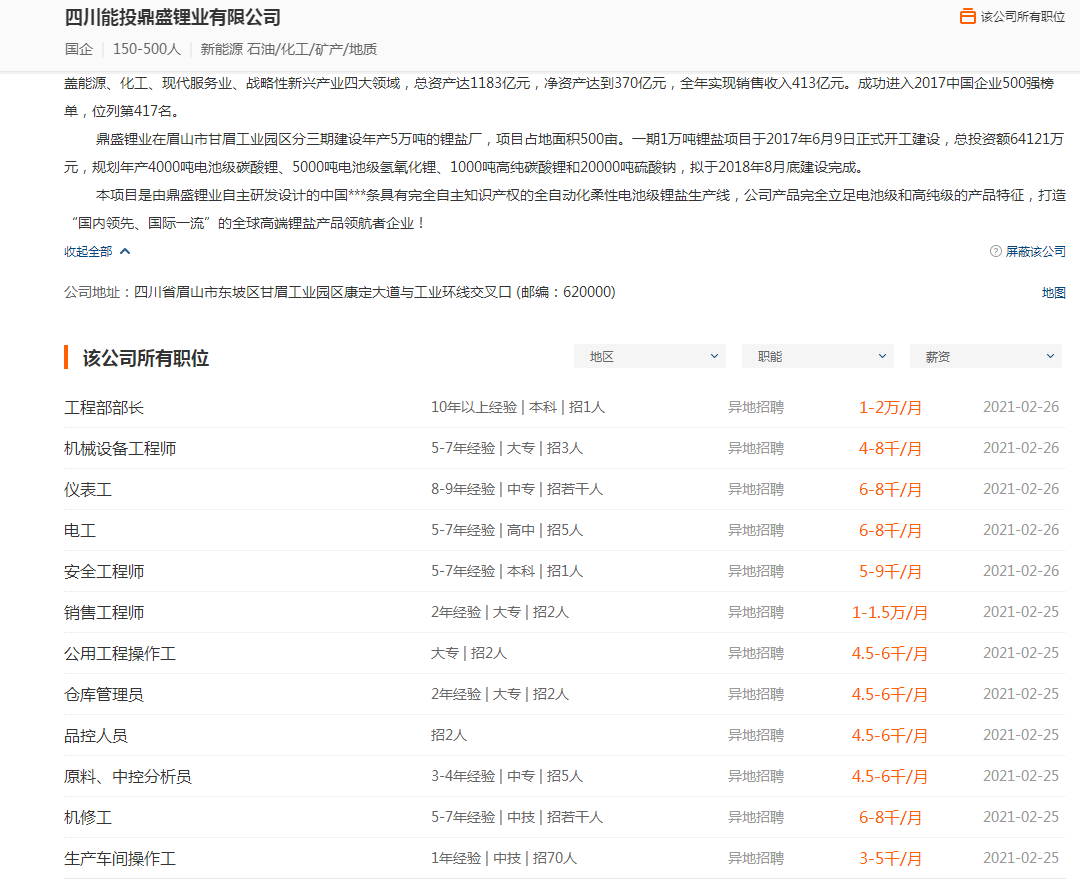This screenshot has width=1080, height=886.
Task: Open the 生产车间操作工 job posting
Action: pos(120,858)
